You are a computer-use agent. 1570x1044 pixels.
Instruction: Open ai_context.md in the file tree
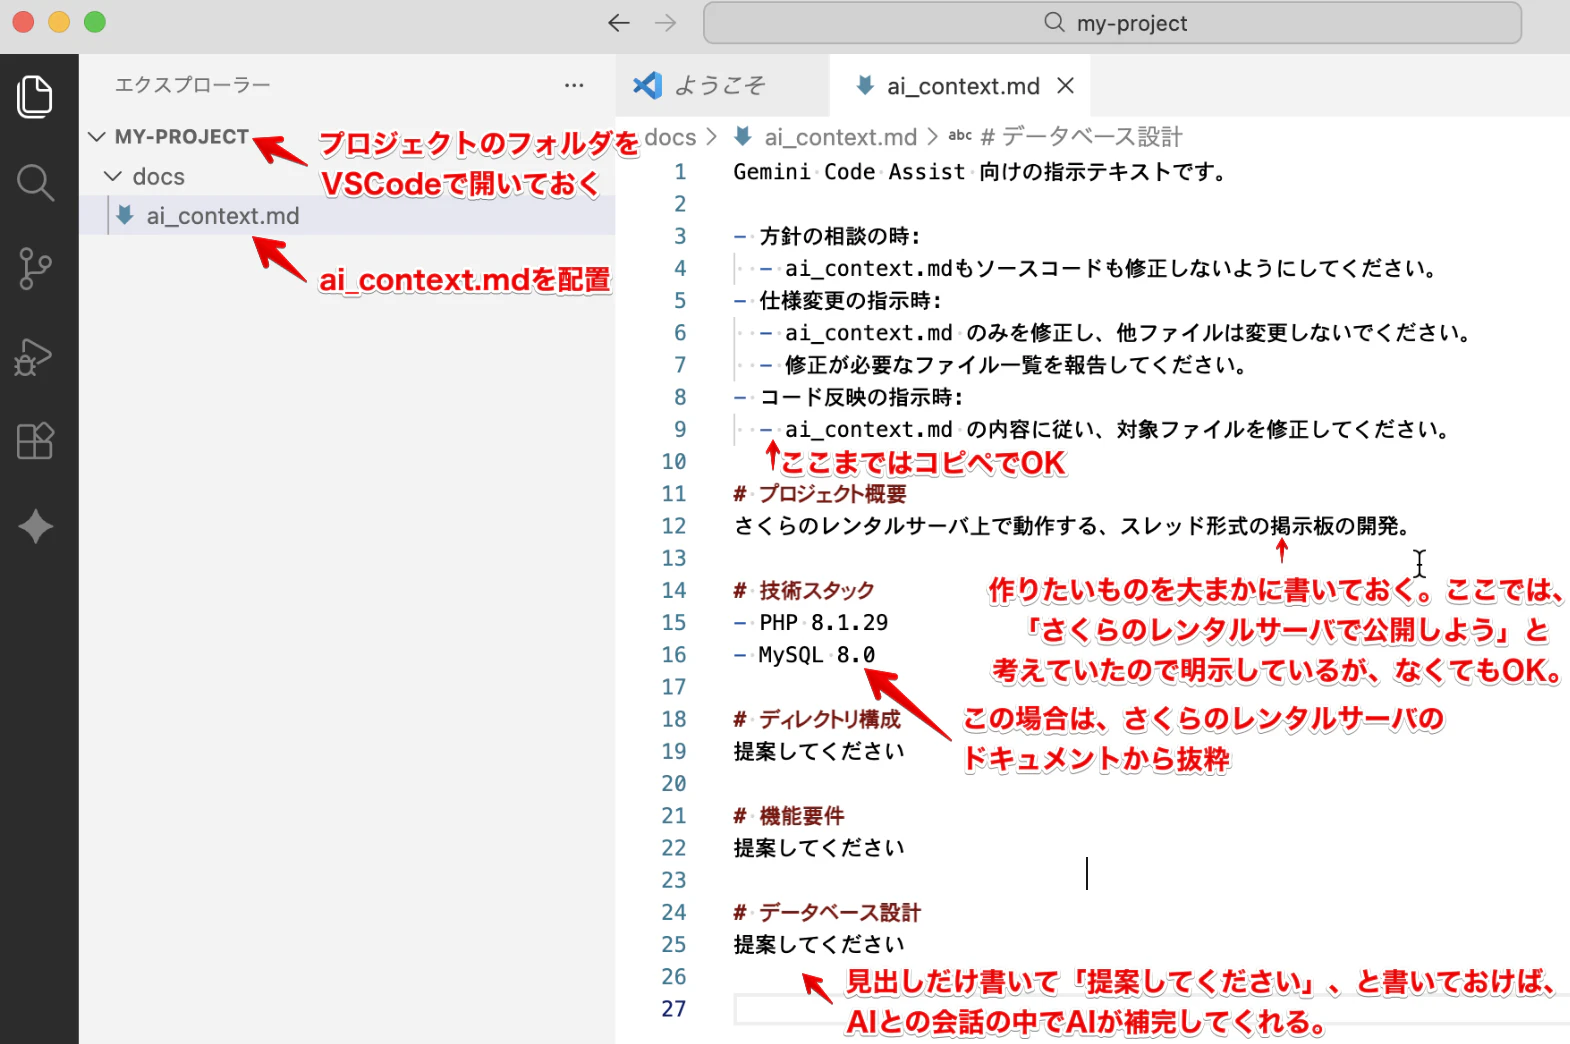pos(347,216)
